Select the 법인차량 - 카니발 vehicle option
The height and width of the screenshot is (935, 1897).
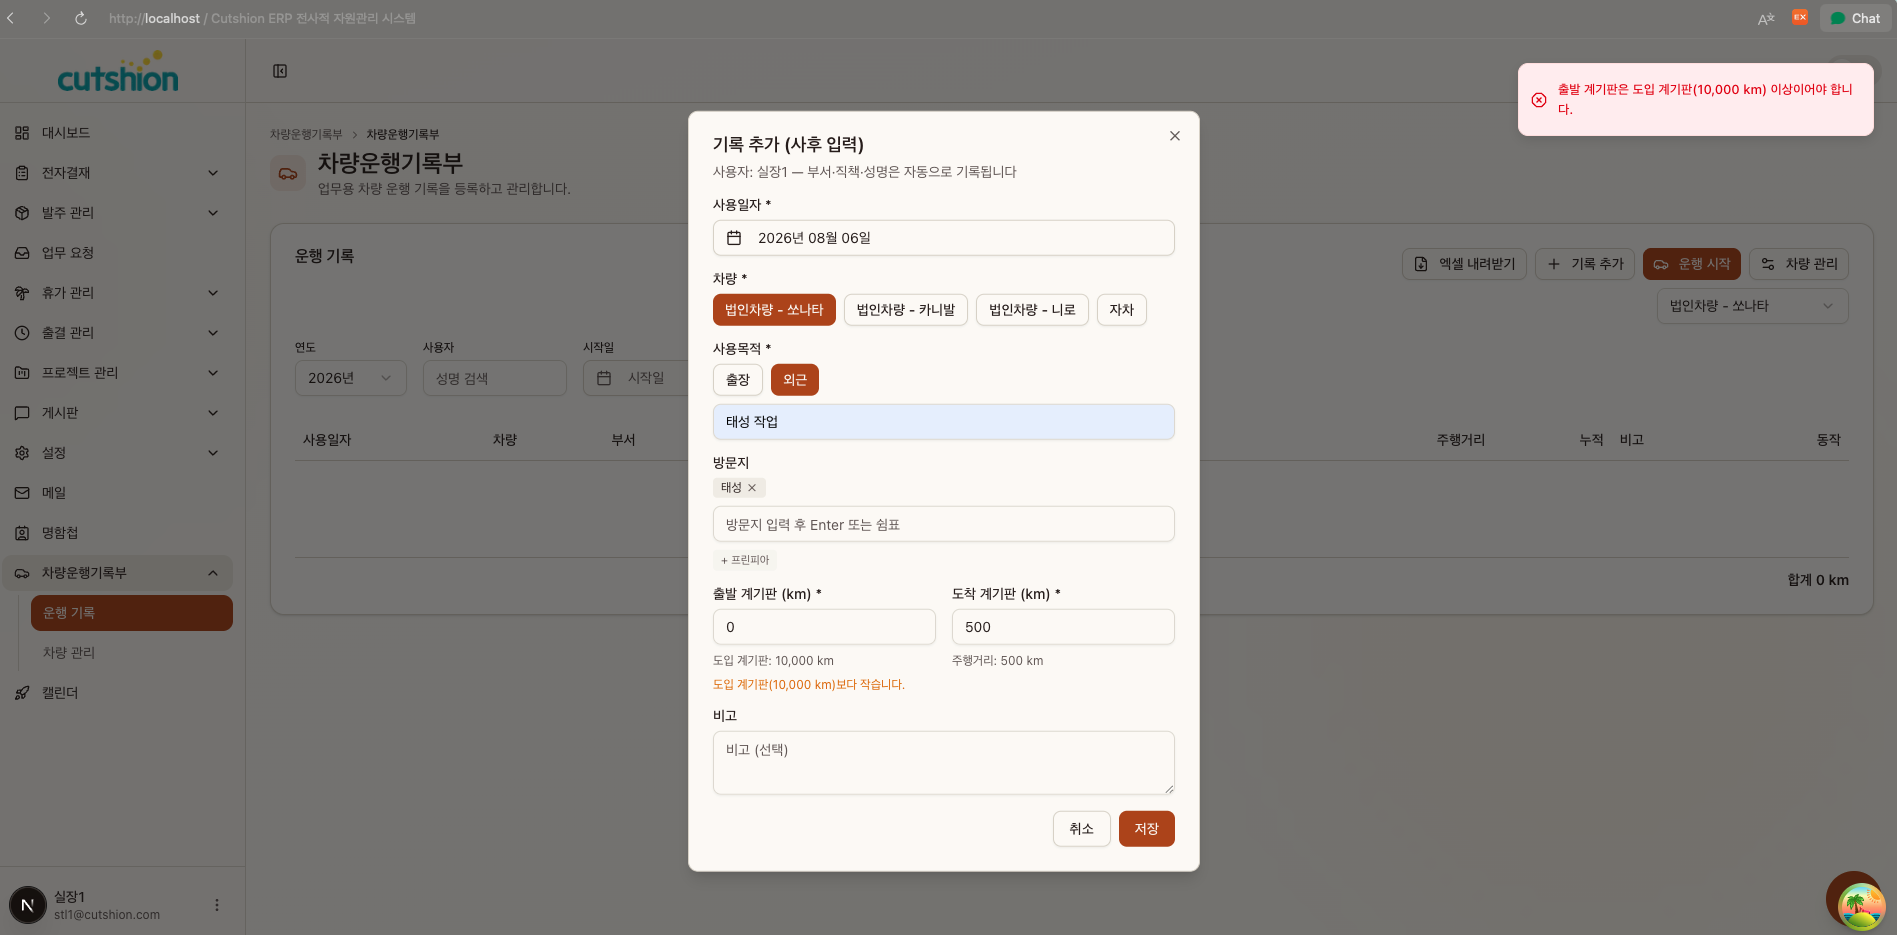coord(906,310)
